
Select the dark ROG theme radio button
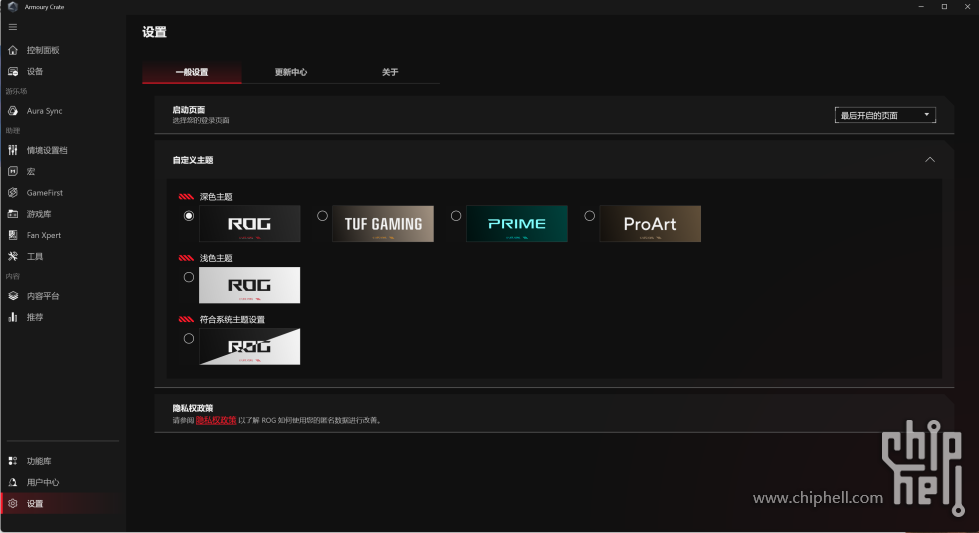coord(189,216)
